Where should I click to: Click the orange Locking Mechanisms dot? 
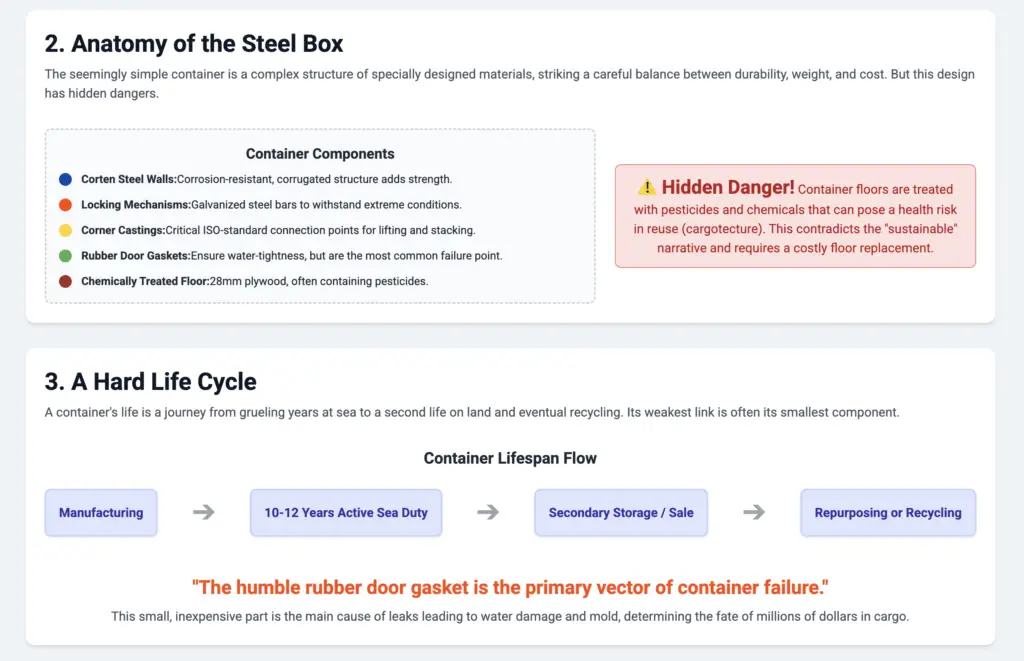coord(65,204)
